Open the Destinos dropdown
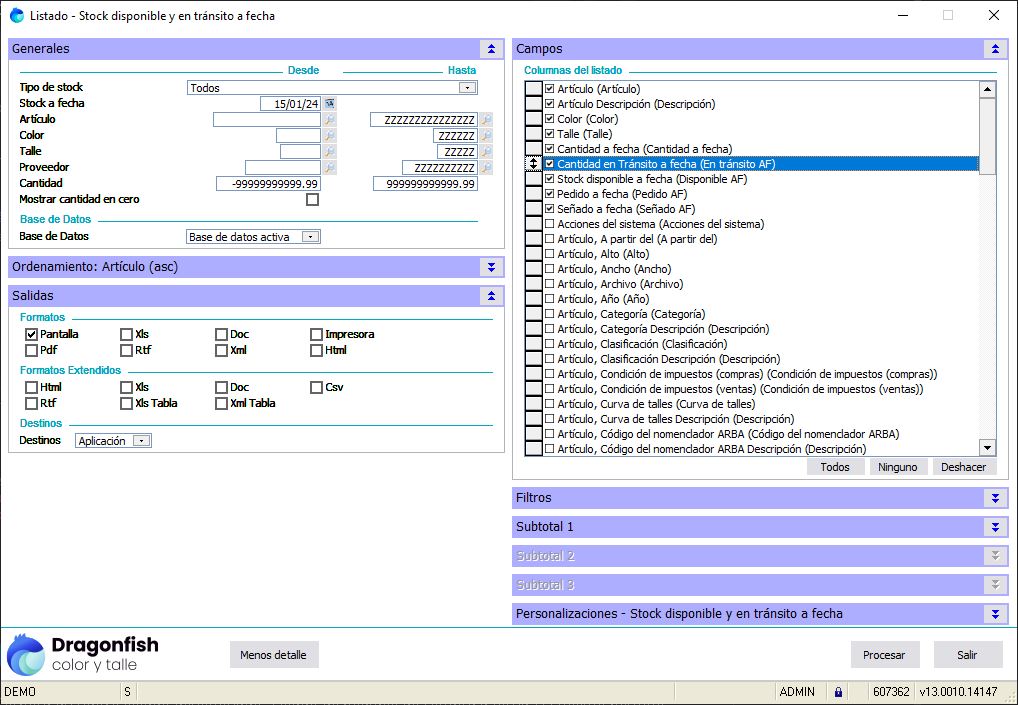Image resolution: width=1018 pixels, height=705 pixels. (x=141, y=441)
